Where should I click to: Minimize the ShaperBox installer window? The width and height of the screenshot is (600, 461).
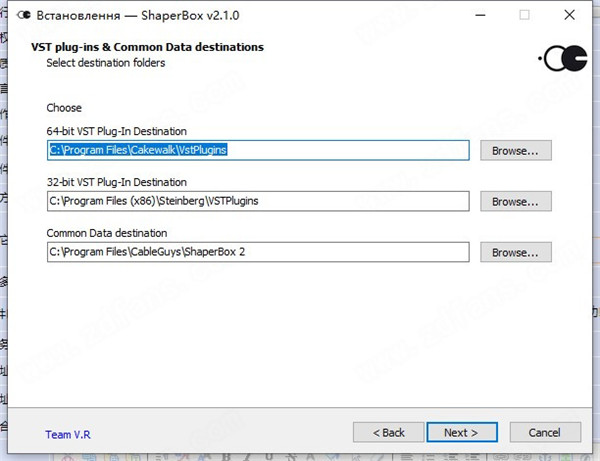tap(479, 16)
